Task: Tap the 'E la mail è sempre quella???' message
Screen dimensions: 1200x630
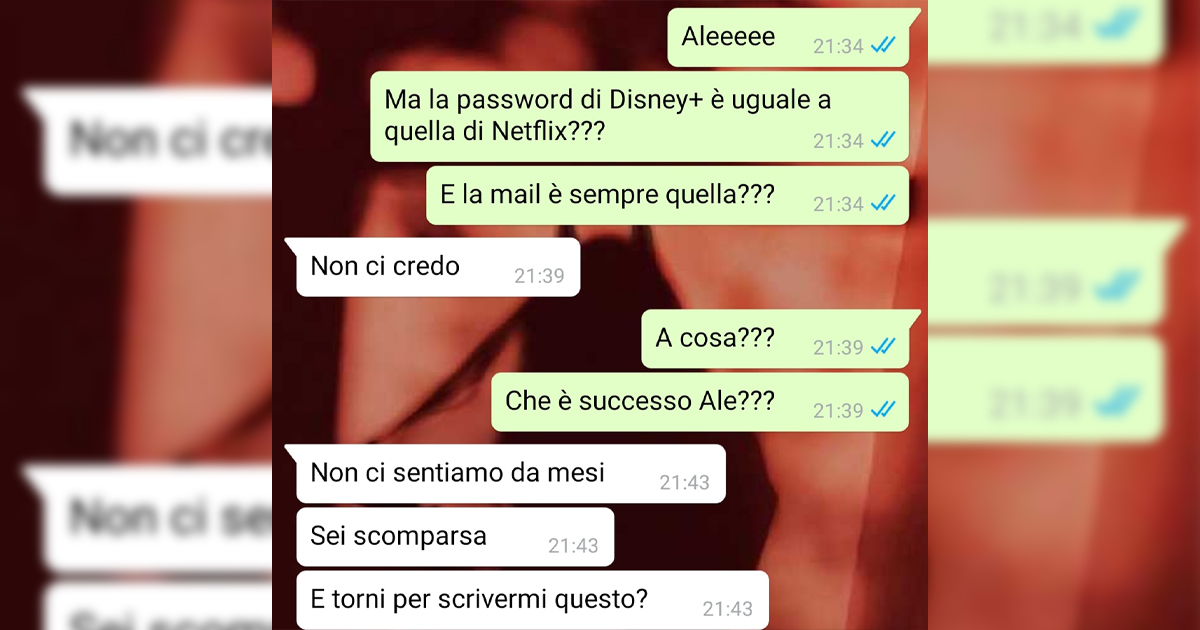Action: [x=668, y=196]
